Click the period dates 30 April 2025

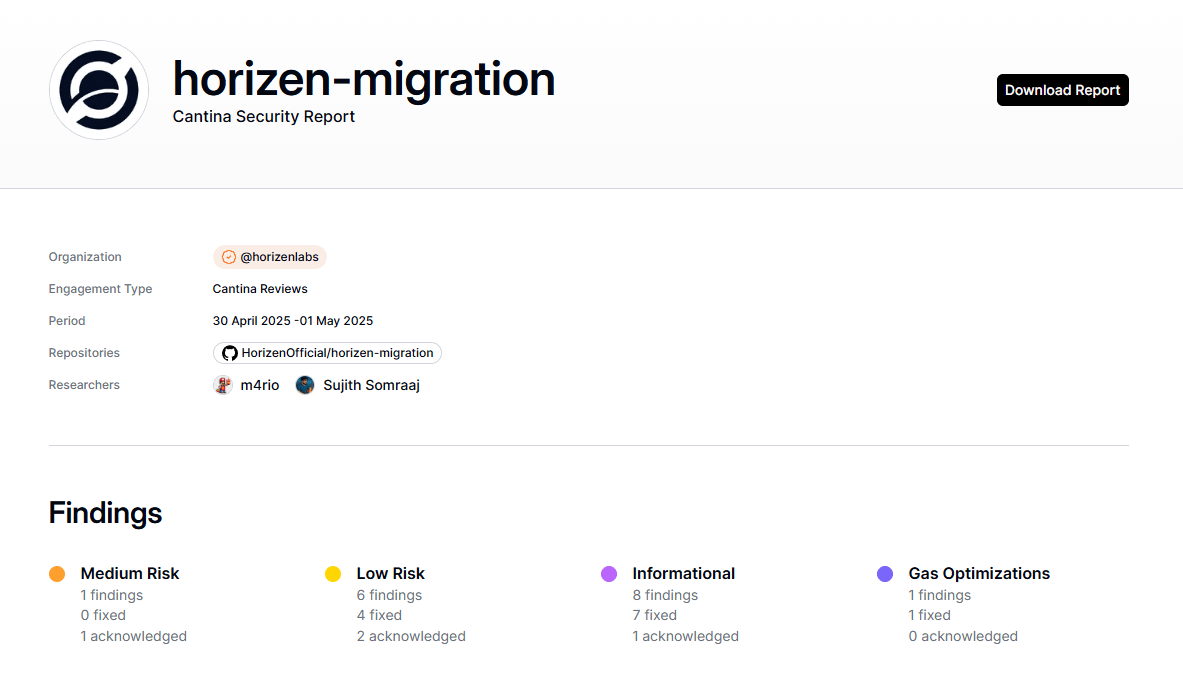pos(251,321)
